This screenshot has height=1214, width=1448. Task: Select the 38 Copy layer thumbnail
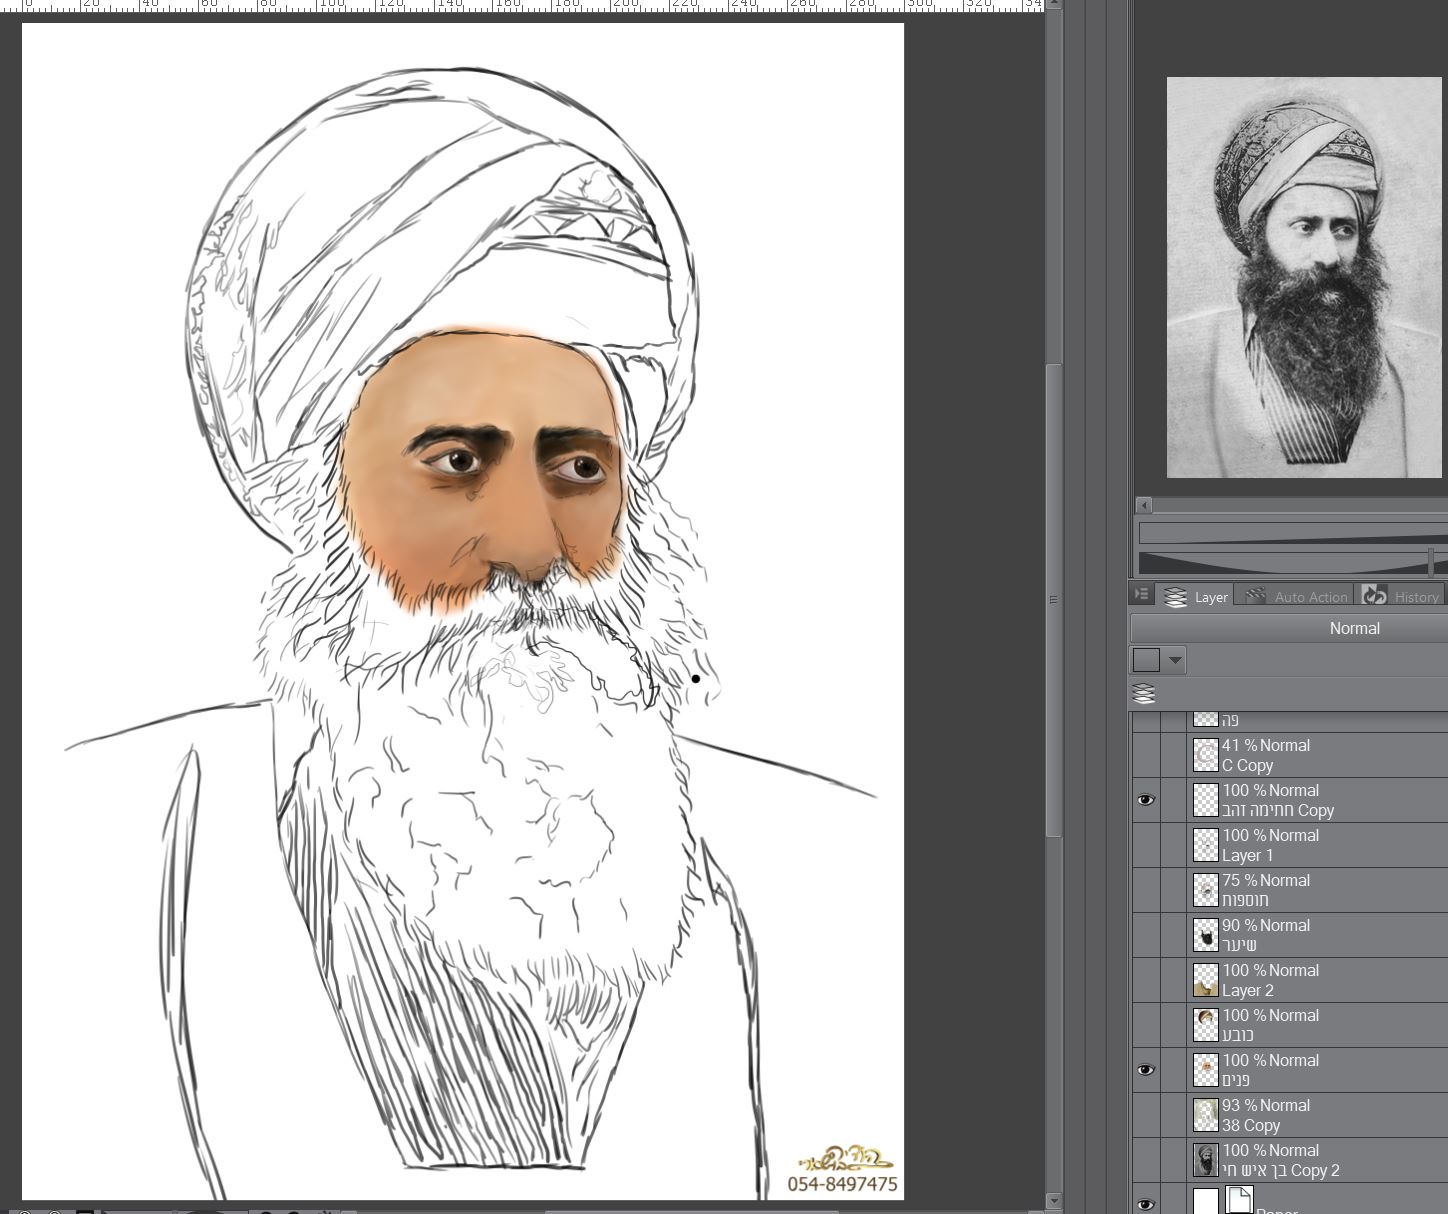(x=1206, y=1115)
